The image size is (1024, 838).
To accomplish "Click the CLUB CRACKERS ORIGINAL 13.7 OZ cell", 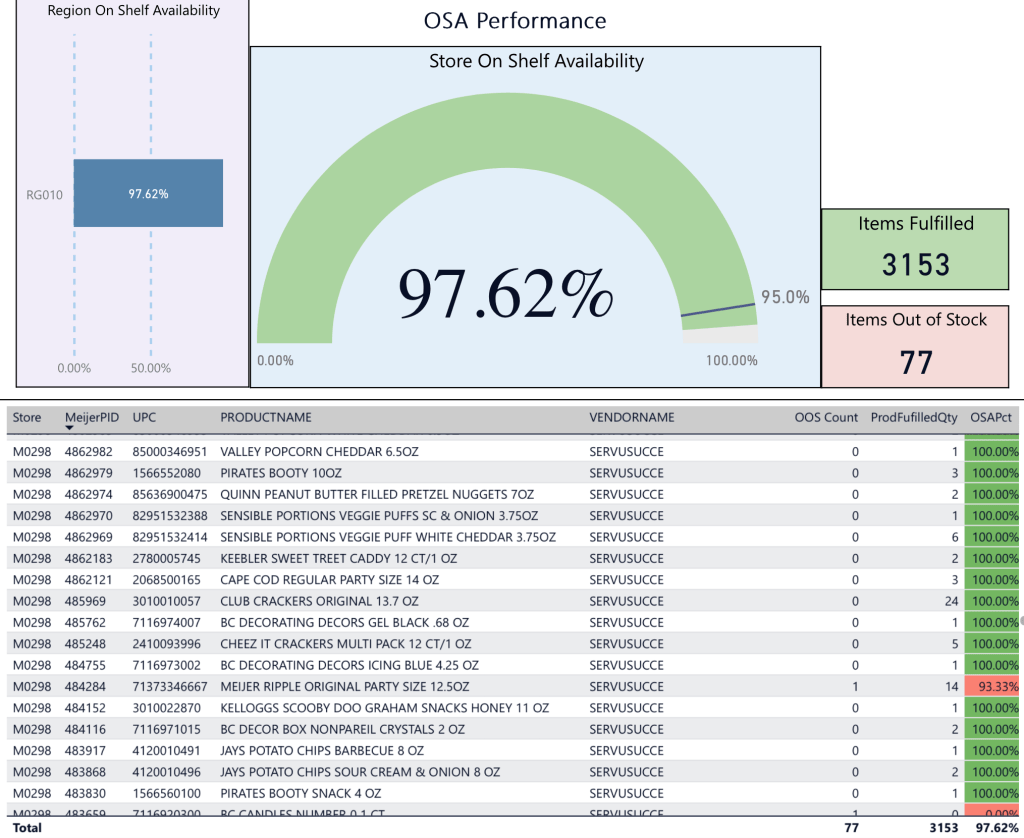I will tap(319, 601).
